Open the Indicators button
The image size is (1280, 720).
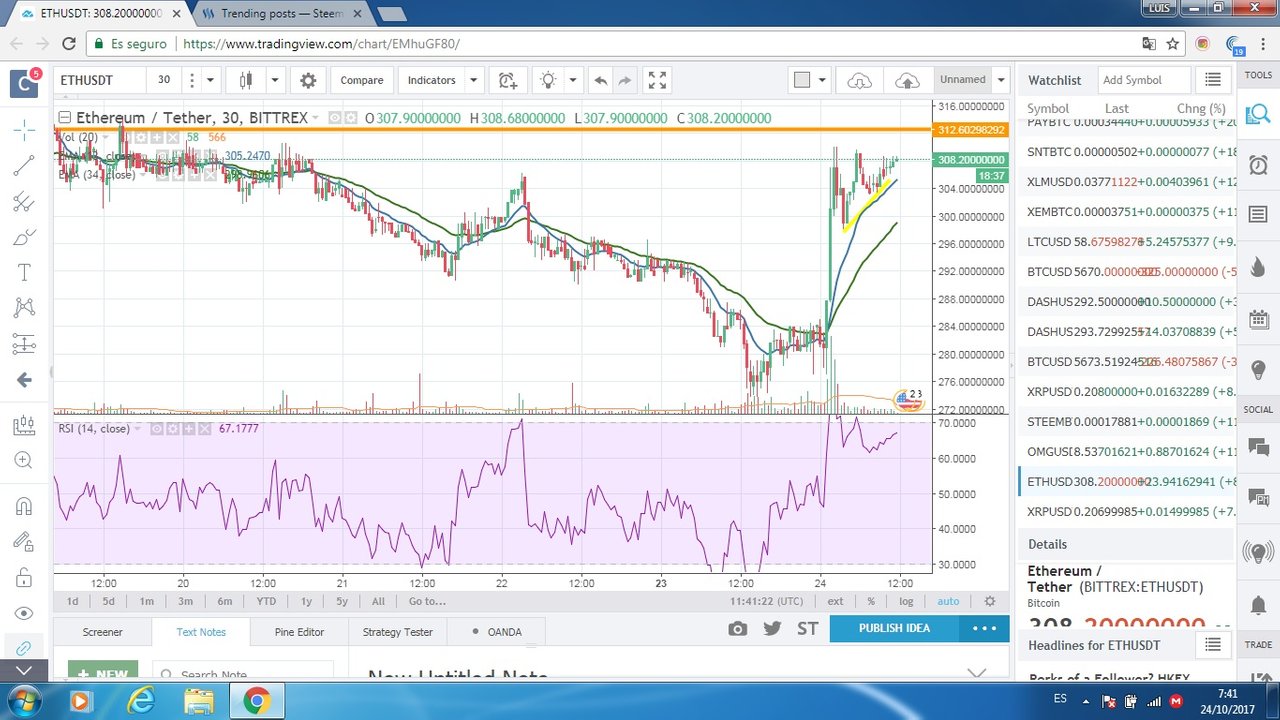[431, 80]
